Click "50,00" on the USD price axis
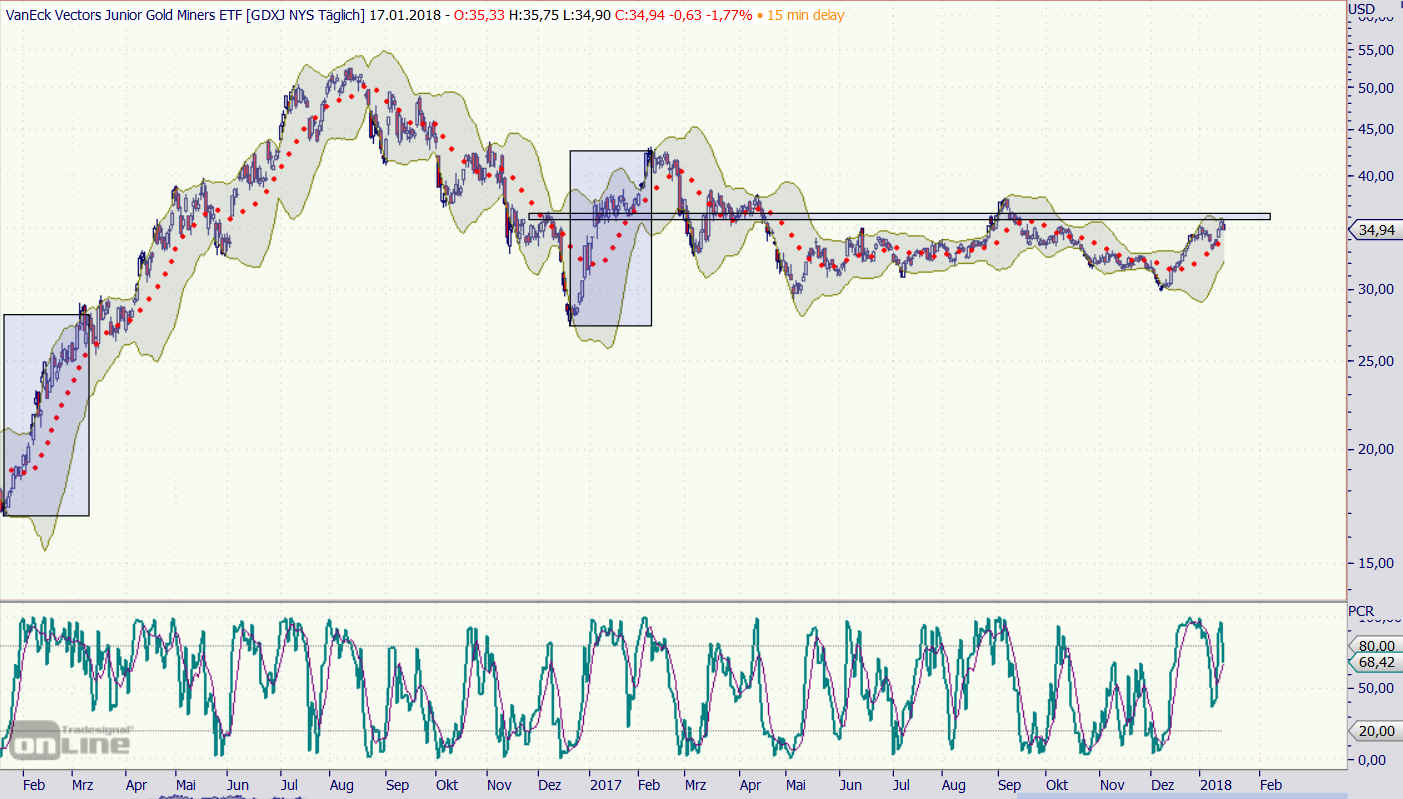This screenshot has height=799, width=1403. 1374,88
